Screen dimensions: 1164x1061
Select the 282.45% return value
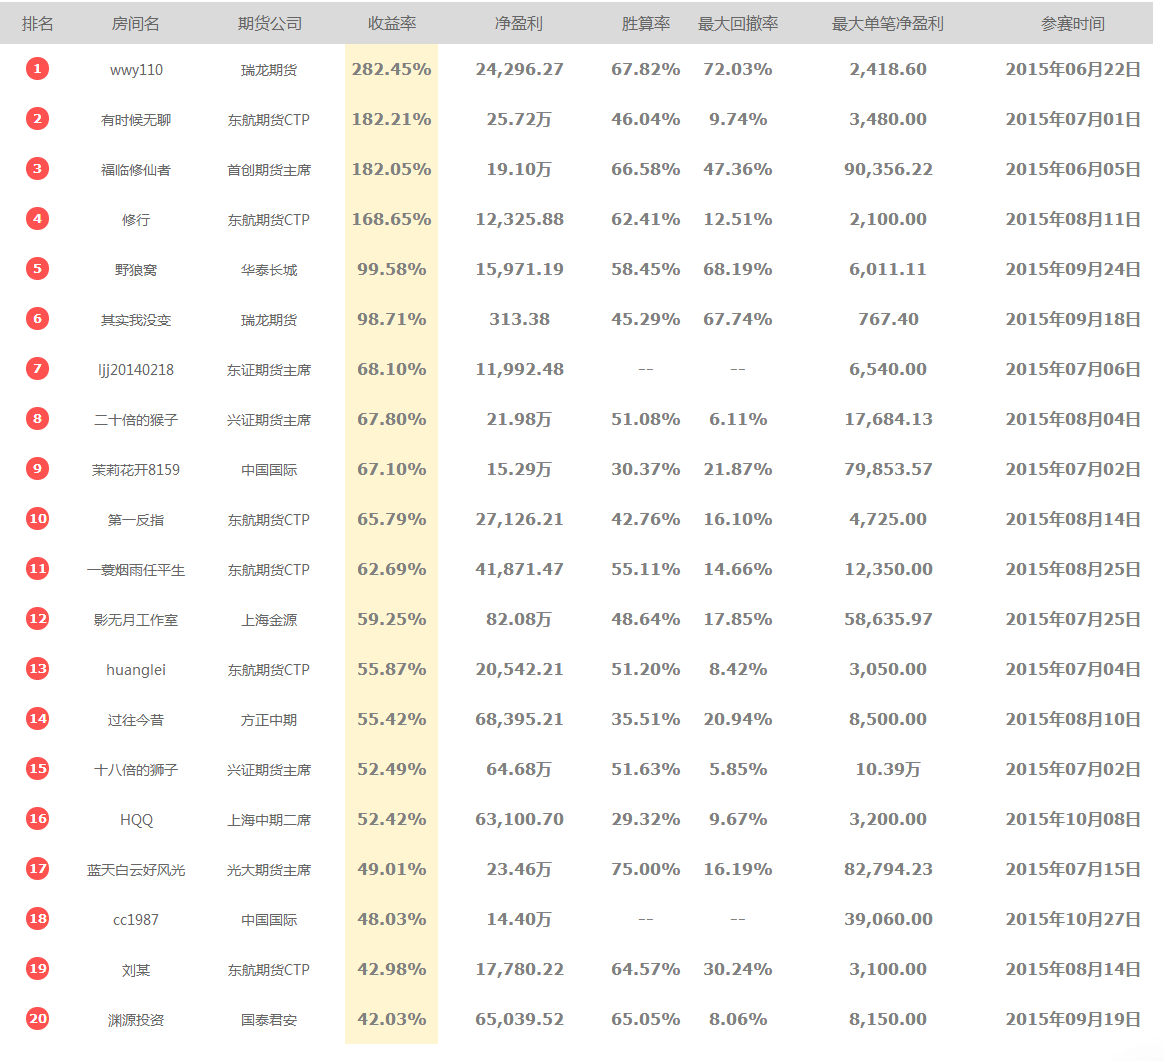pos(391,69)
